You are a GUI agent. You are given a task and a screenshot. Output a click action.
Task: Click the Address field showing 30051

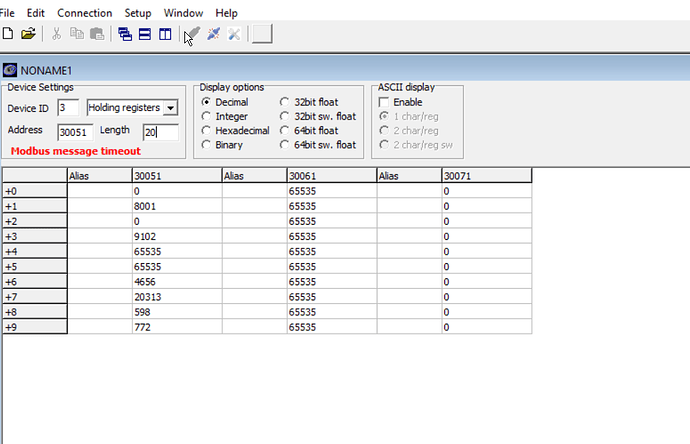[x=76, y=132]
